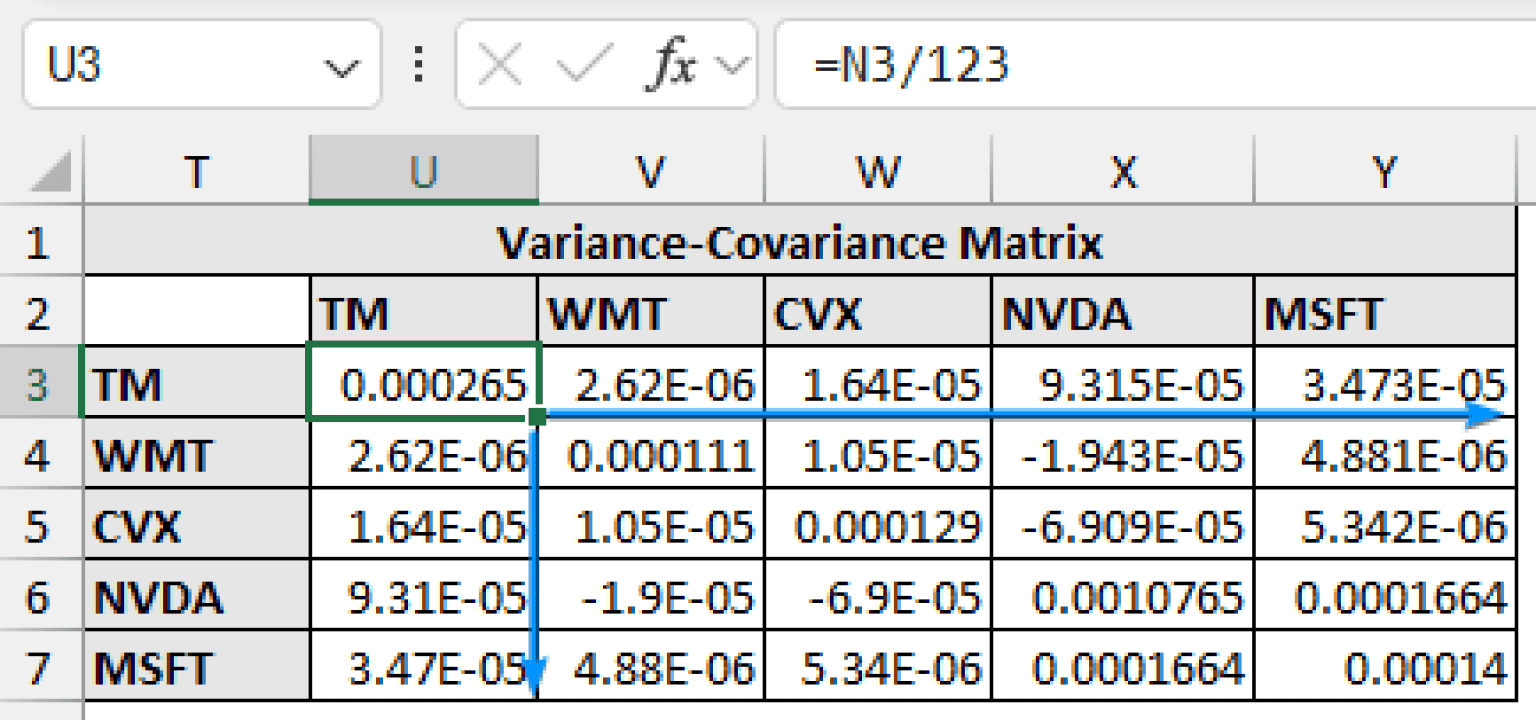Click the Enter checkmark icon in formula bar
The width and height of the screenshot is (1536, 720).
[x=584, y=67]
